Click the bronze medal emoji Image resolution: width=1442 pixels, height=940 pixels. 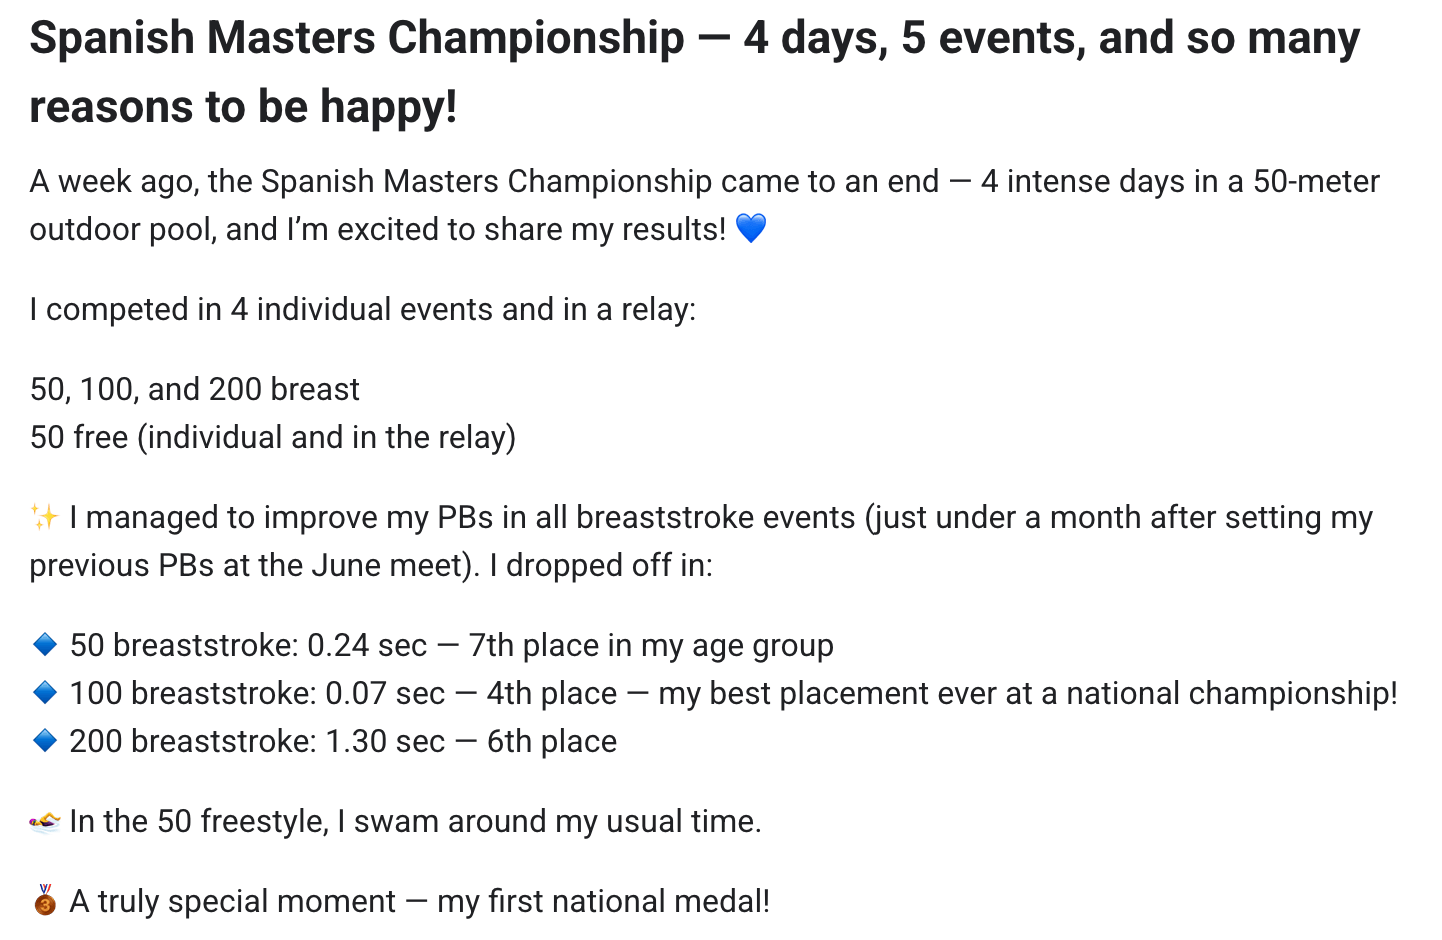pyautogui.click(x=45, y=901)
